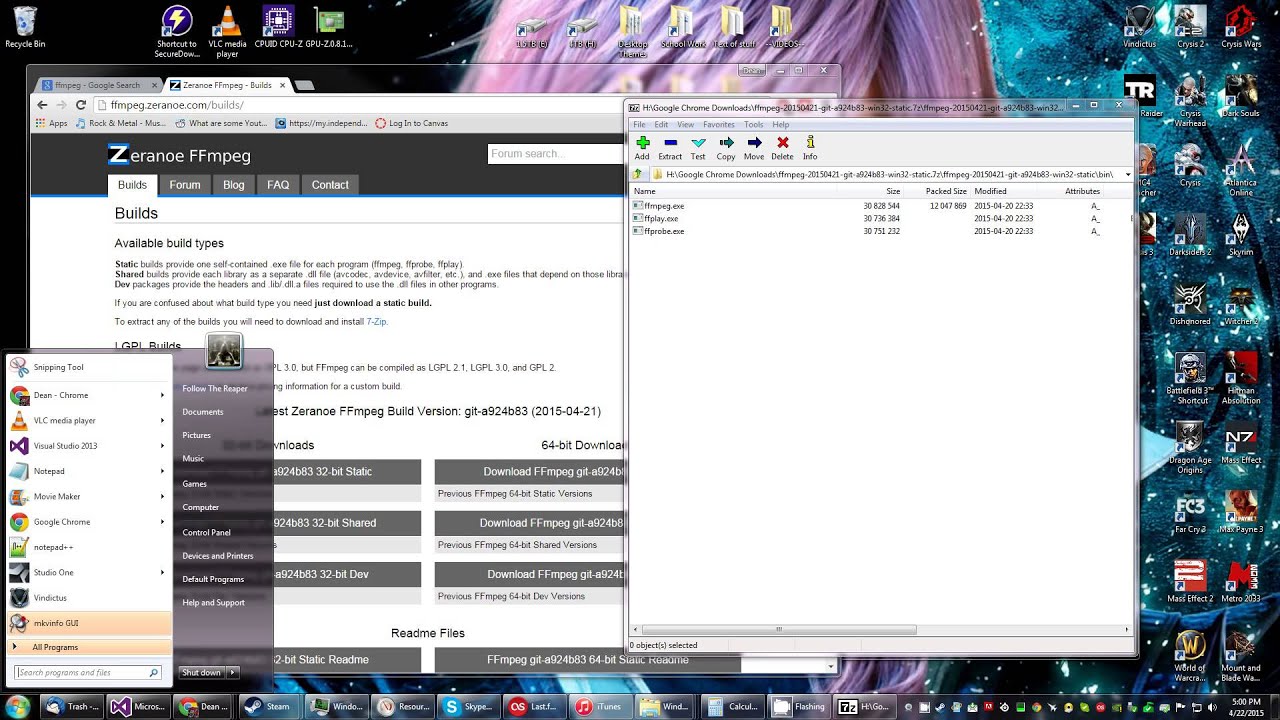Click Previous FFmpeg 64-bit Dev Versions link
Viewport: 1280px width, 720px height.
[511, 596]
